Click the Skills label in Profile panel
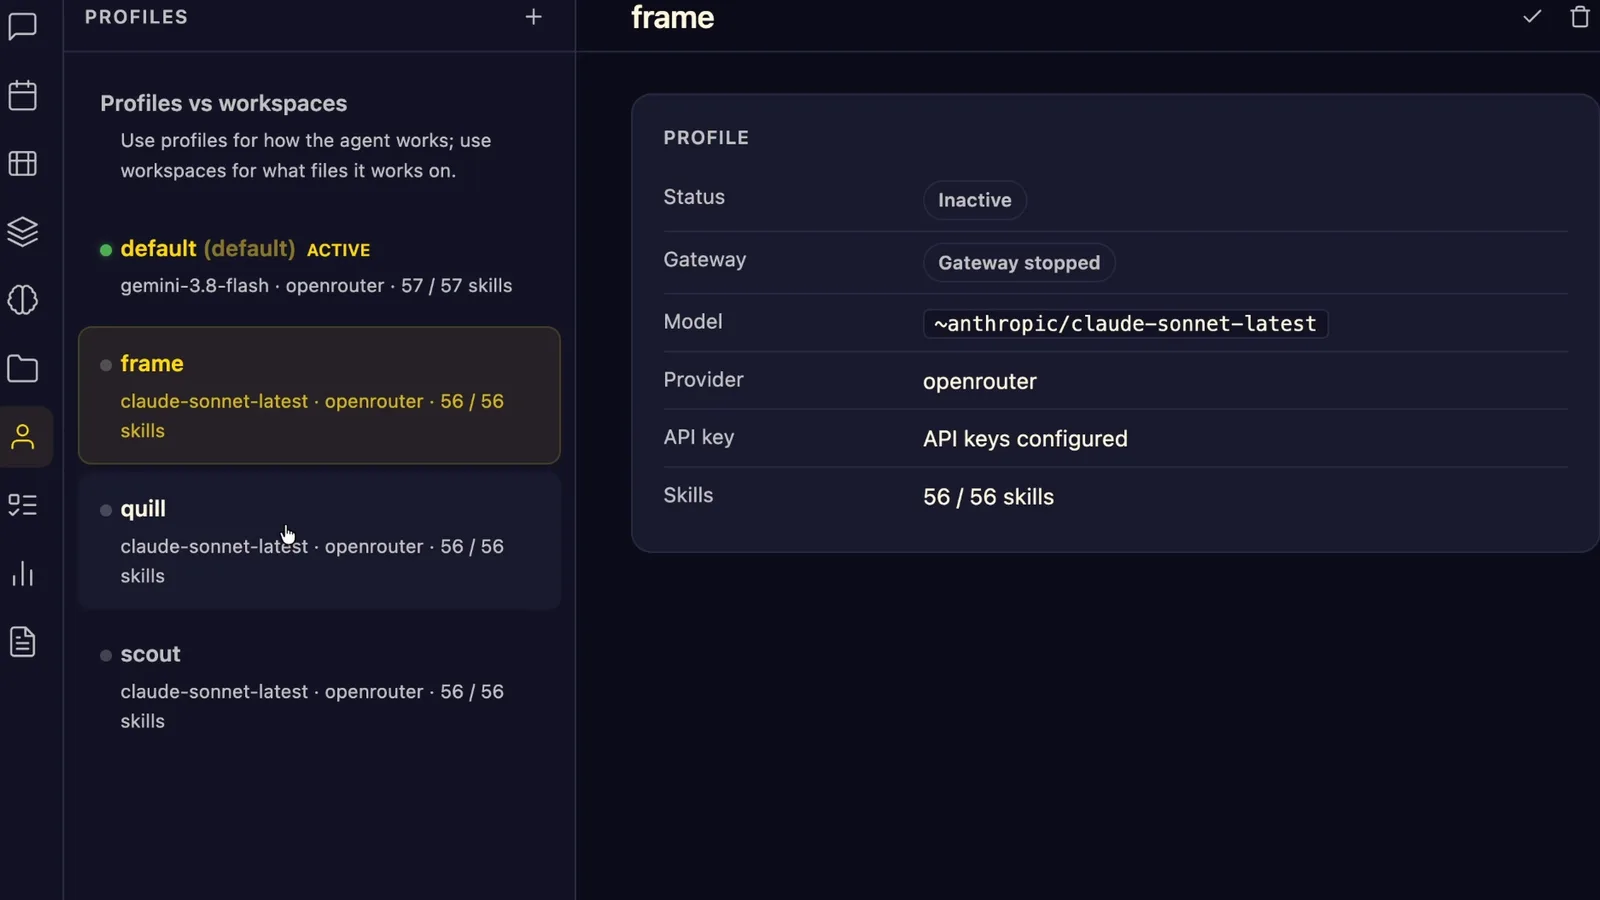The height and width of the screenshot is (900, 1600). point(688,495)
